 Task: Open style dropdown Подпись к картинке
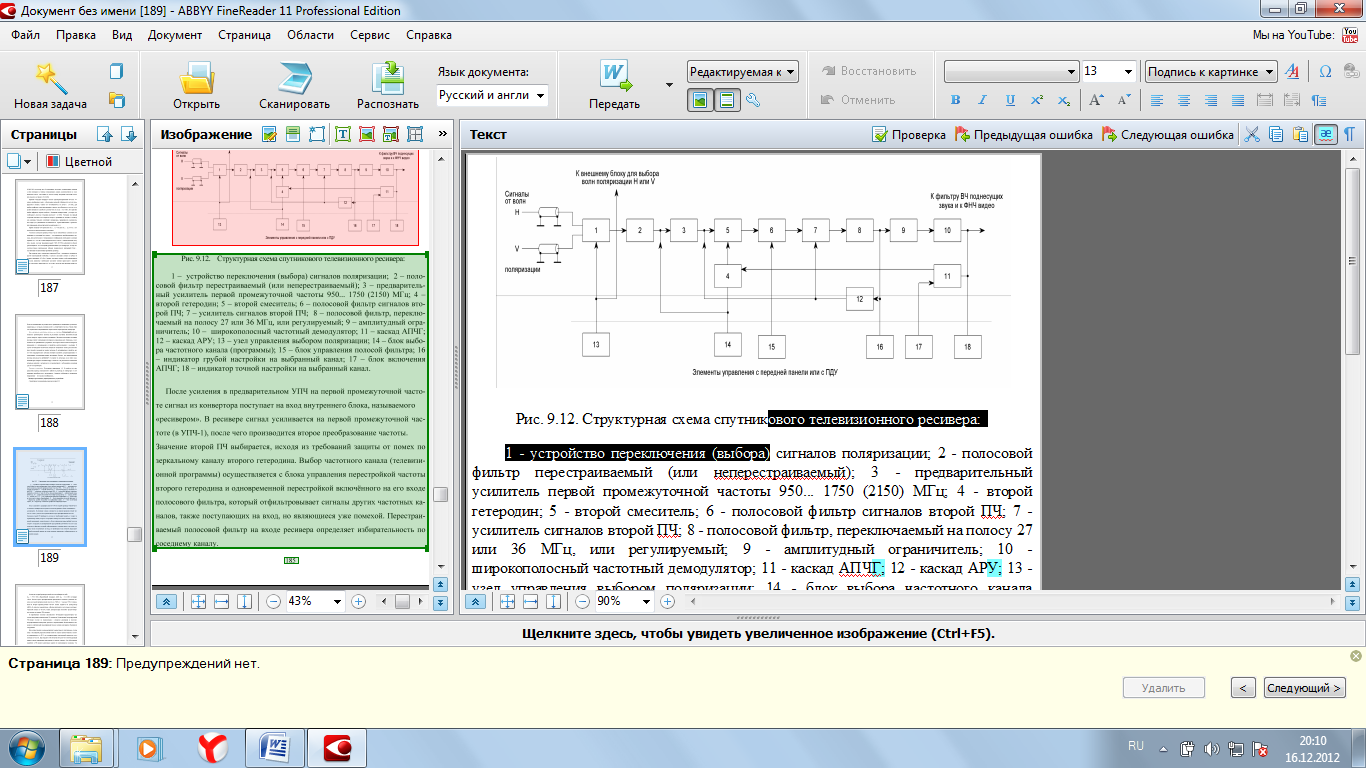(1211, 71)
